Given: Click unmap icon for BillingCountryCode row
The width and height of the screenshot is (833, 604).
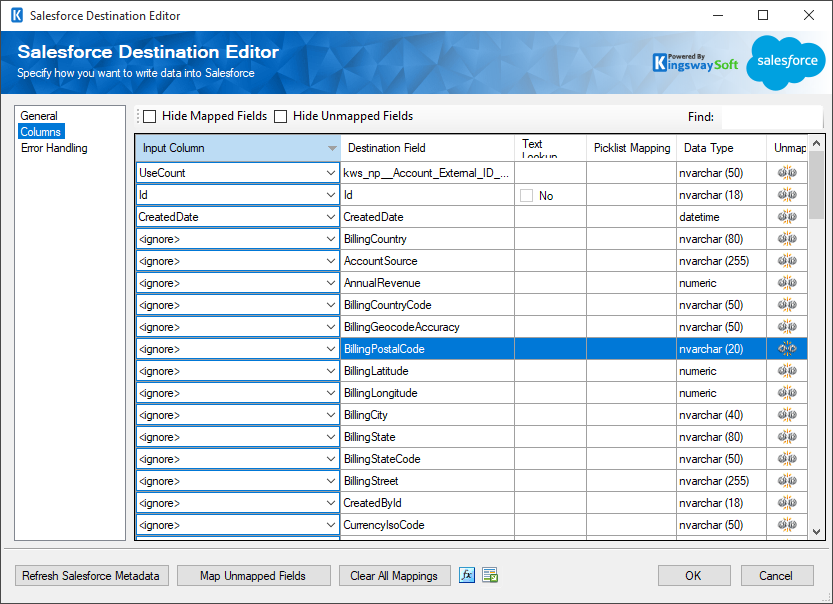Looking at the screenshot, I should pyautogui.click(x=787, y=305).
